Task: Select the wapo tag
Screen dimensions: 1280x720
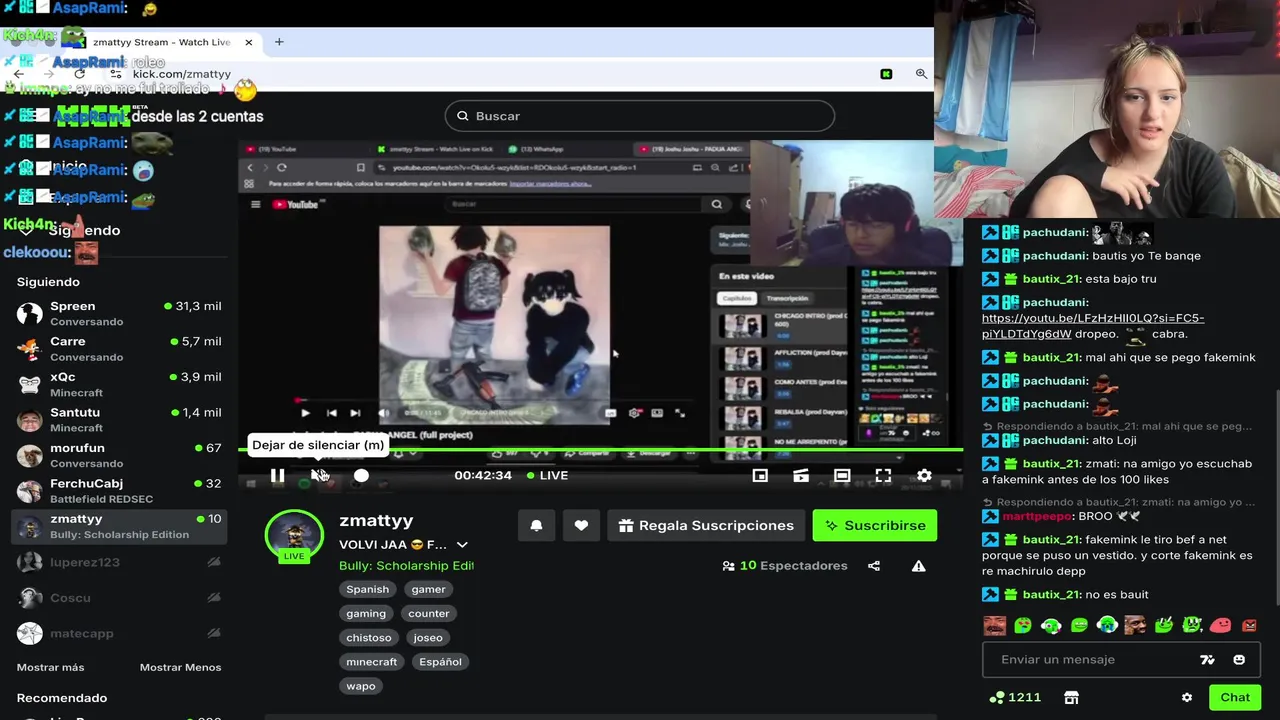Action: click(x=361, y=686)
